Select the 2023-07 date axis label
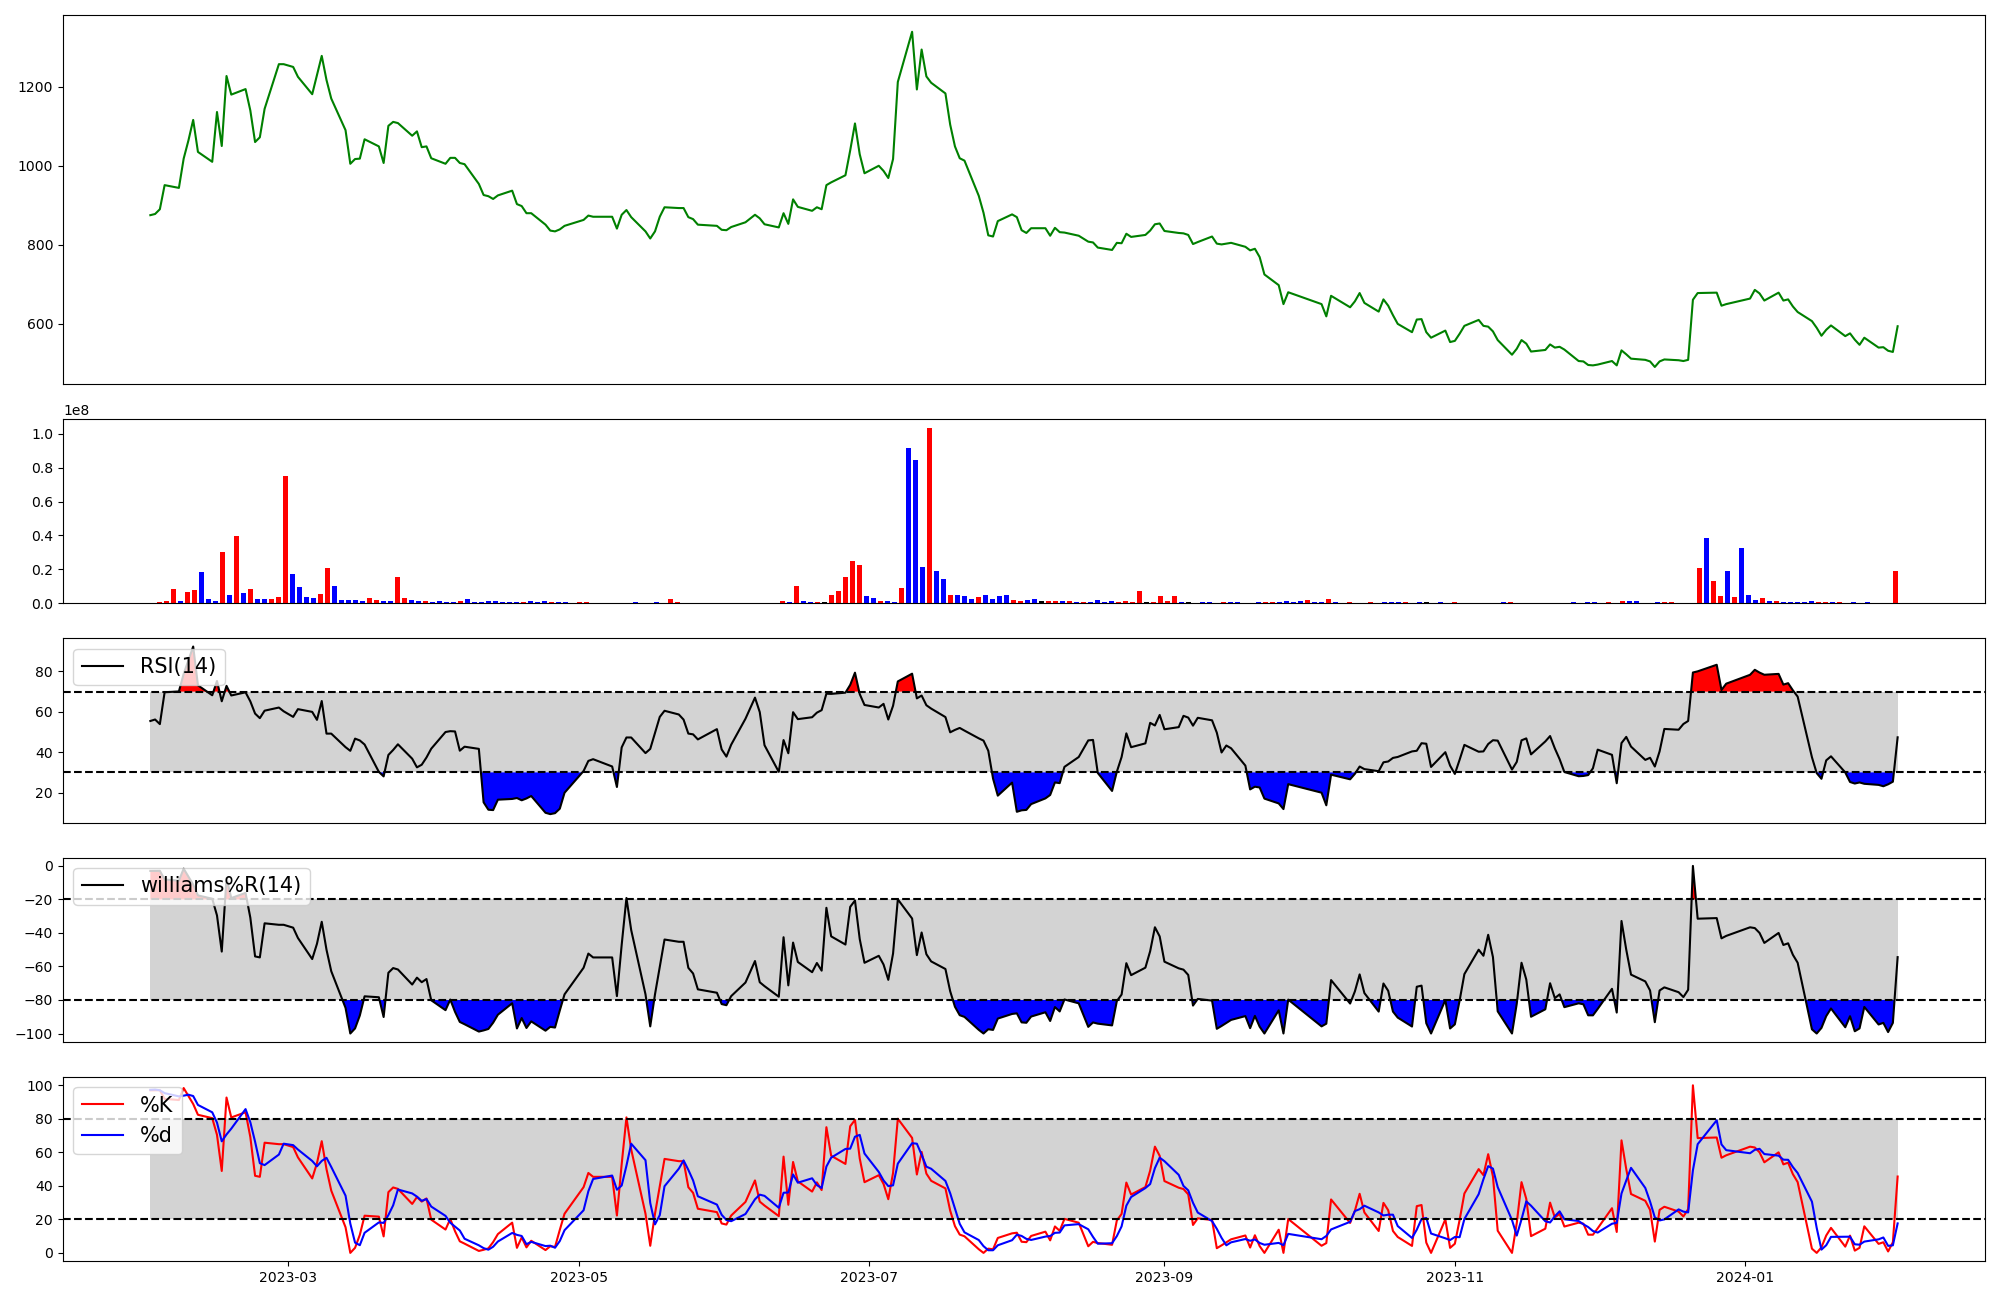The height and width of the screenshot is (1300, 2000). (868, 1277)
